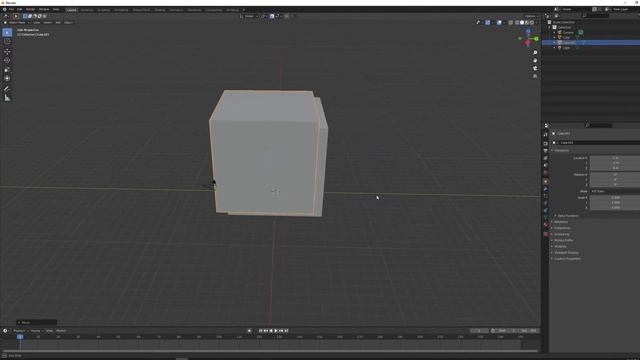The height and width of the screenshot is (360, 640).
Task: Select the Cube.001 row in outliner
Action: (x=591, y=42)
